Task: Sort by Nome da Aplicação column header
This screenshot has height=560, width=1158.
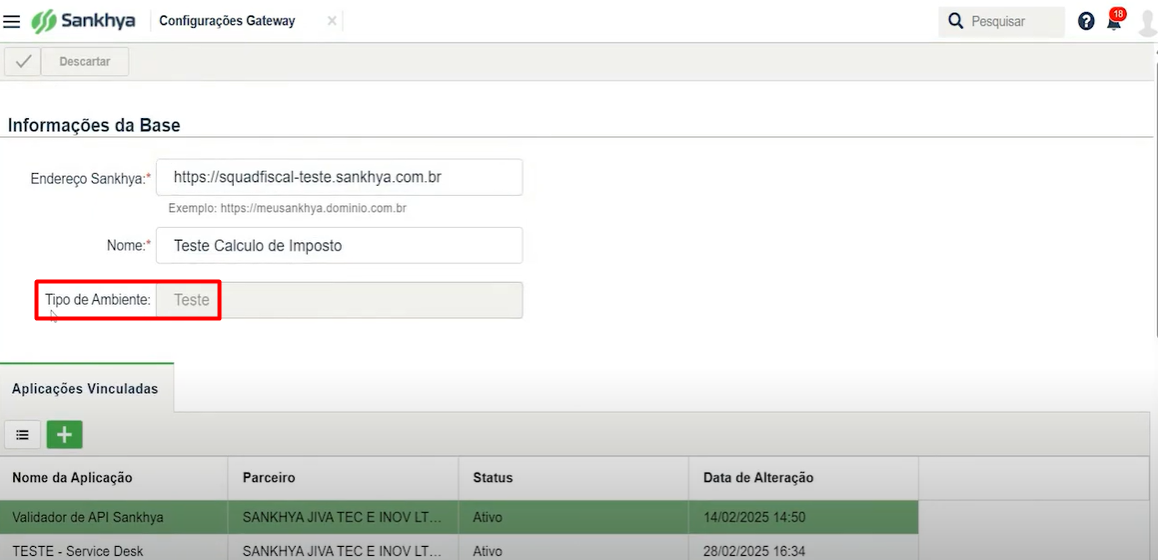Action: (72, 478)
